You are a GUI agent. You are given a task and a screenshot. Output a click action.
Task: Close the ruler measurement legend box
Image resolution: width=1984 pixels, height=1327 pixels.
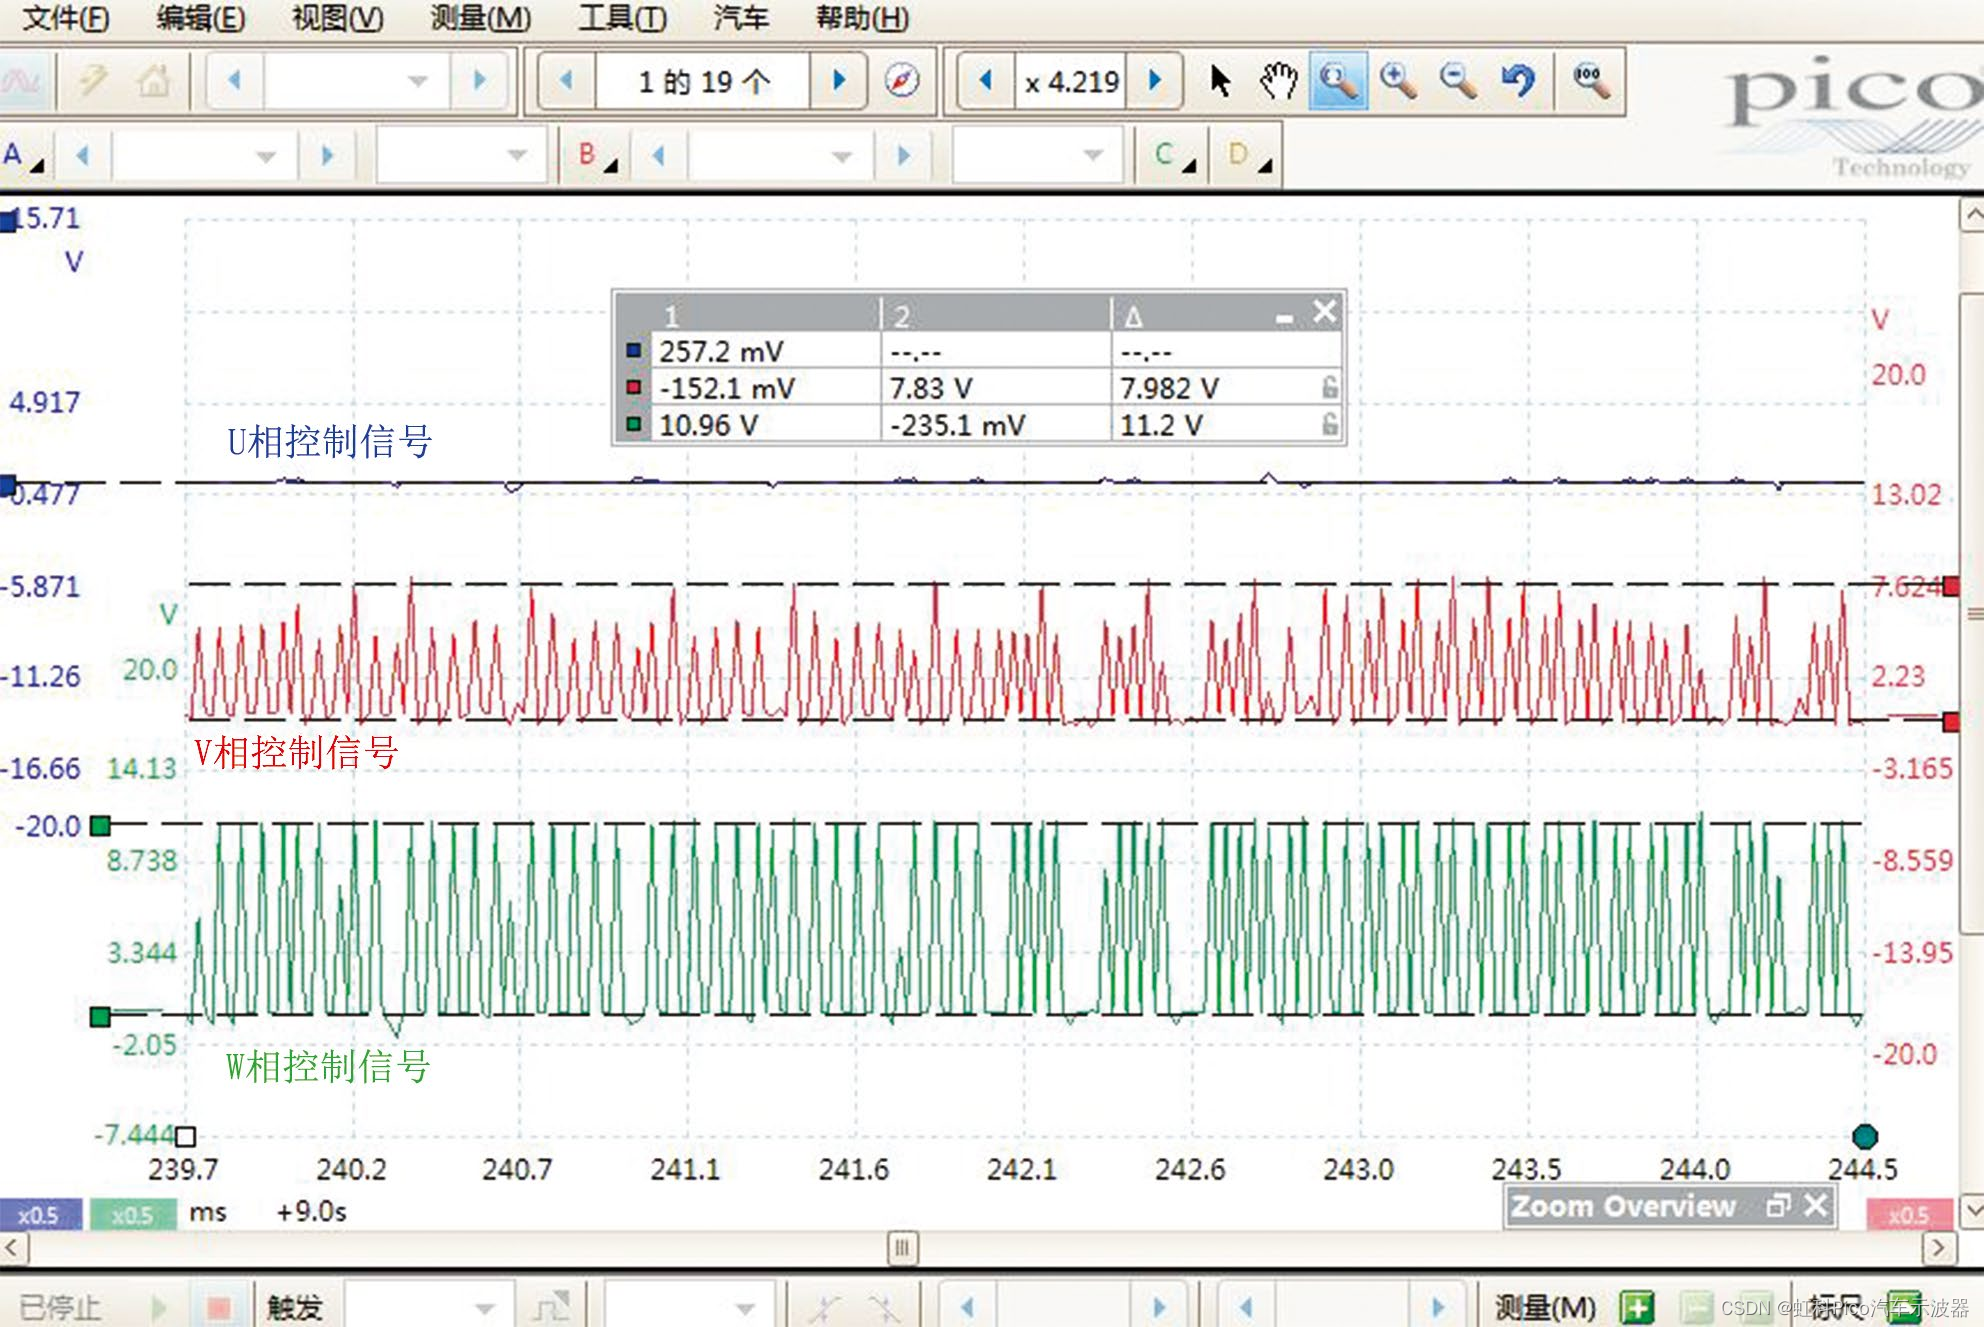tap(1324, 312)
